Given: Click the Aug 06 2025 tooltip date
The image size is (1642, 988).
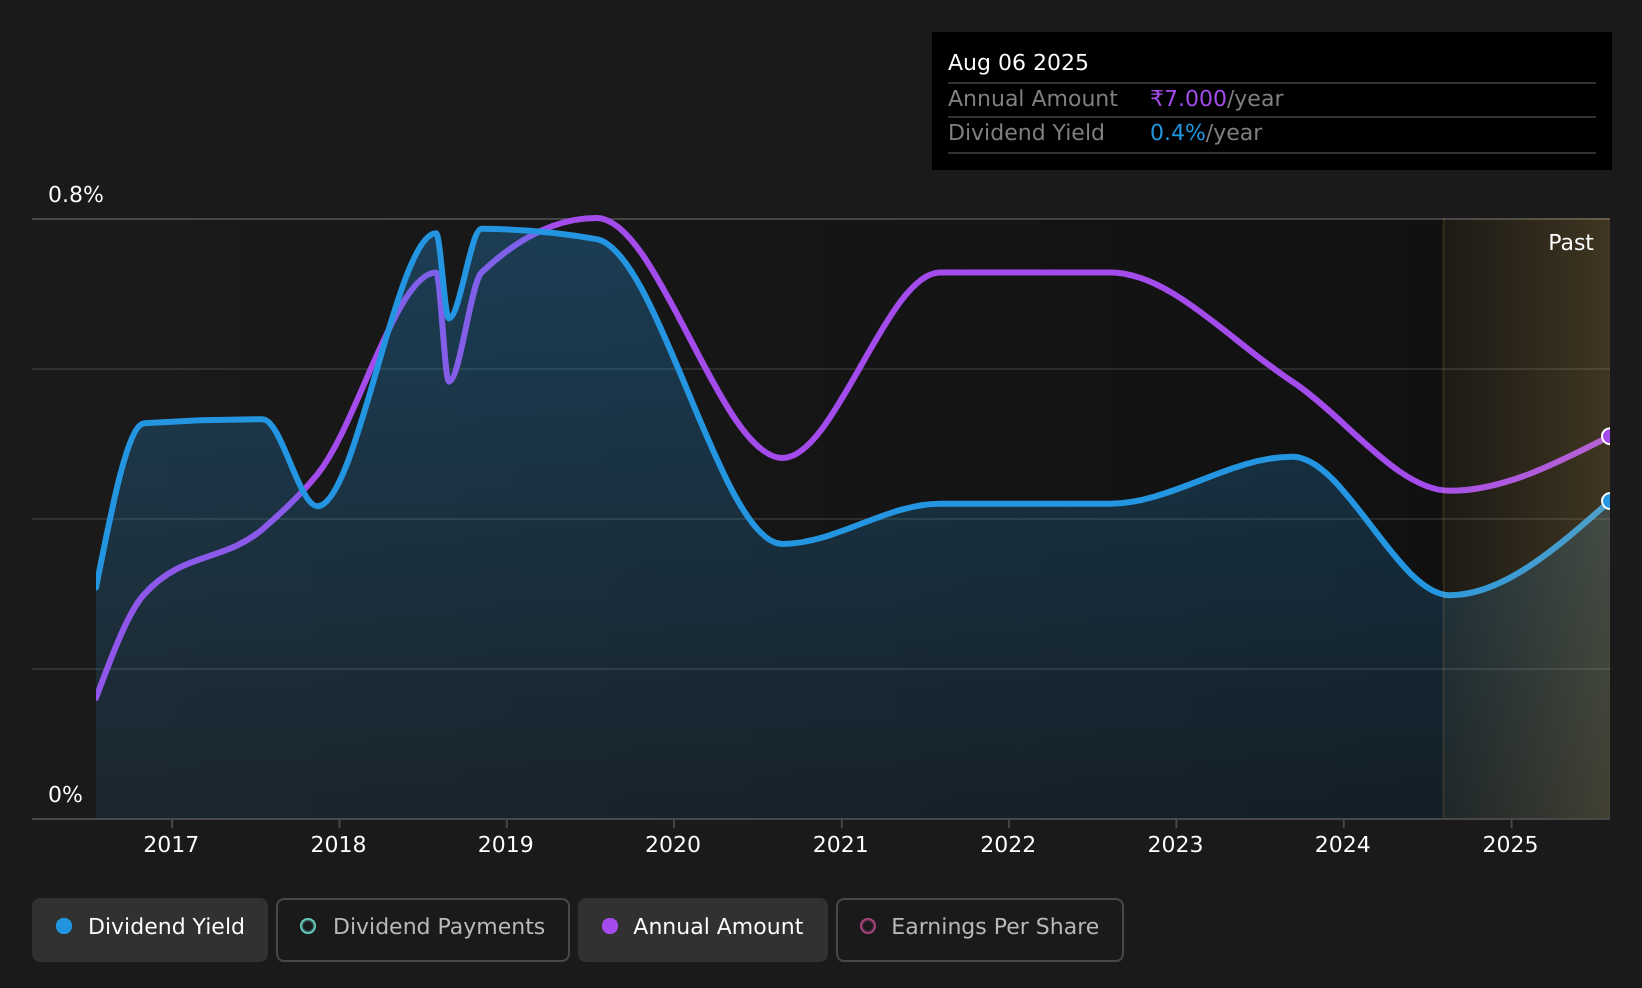Looking at the screenshot, I should 1018,63.
